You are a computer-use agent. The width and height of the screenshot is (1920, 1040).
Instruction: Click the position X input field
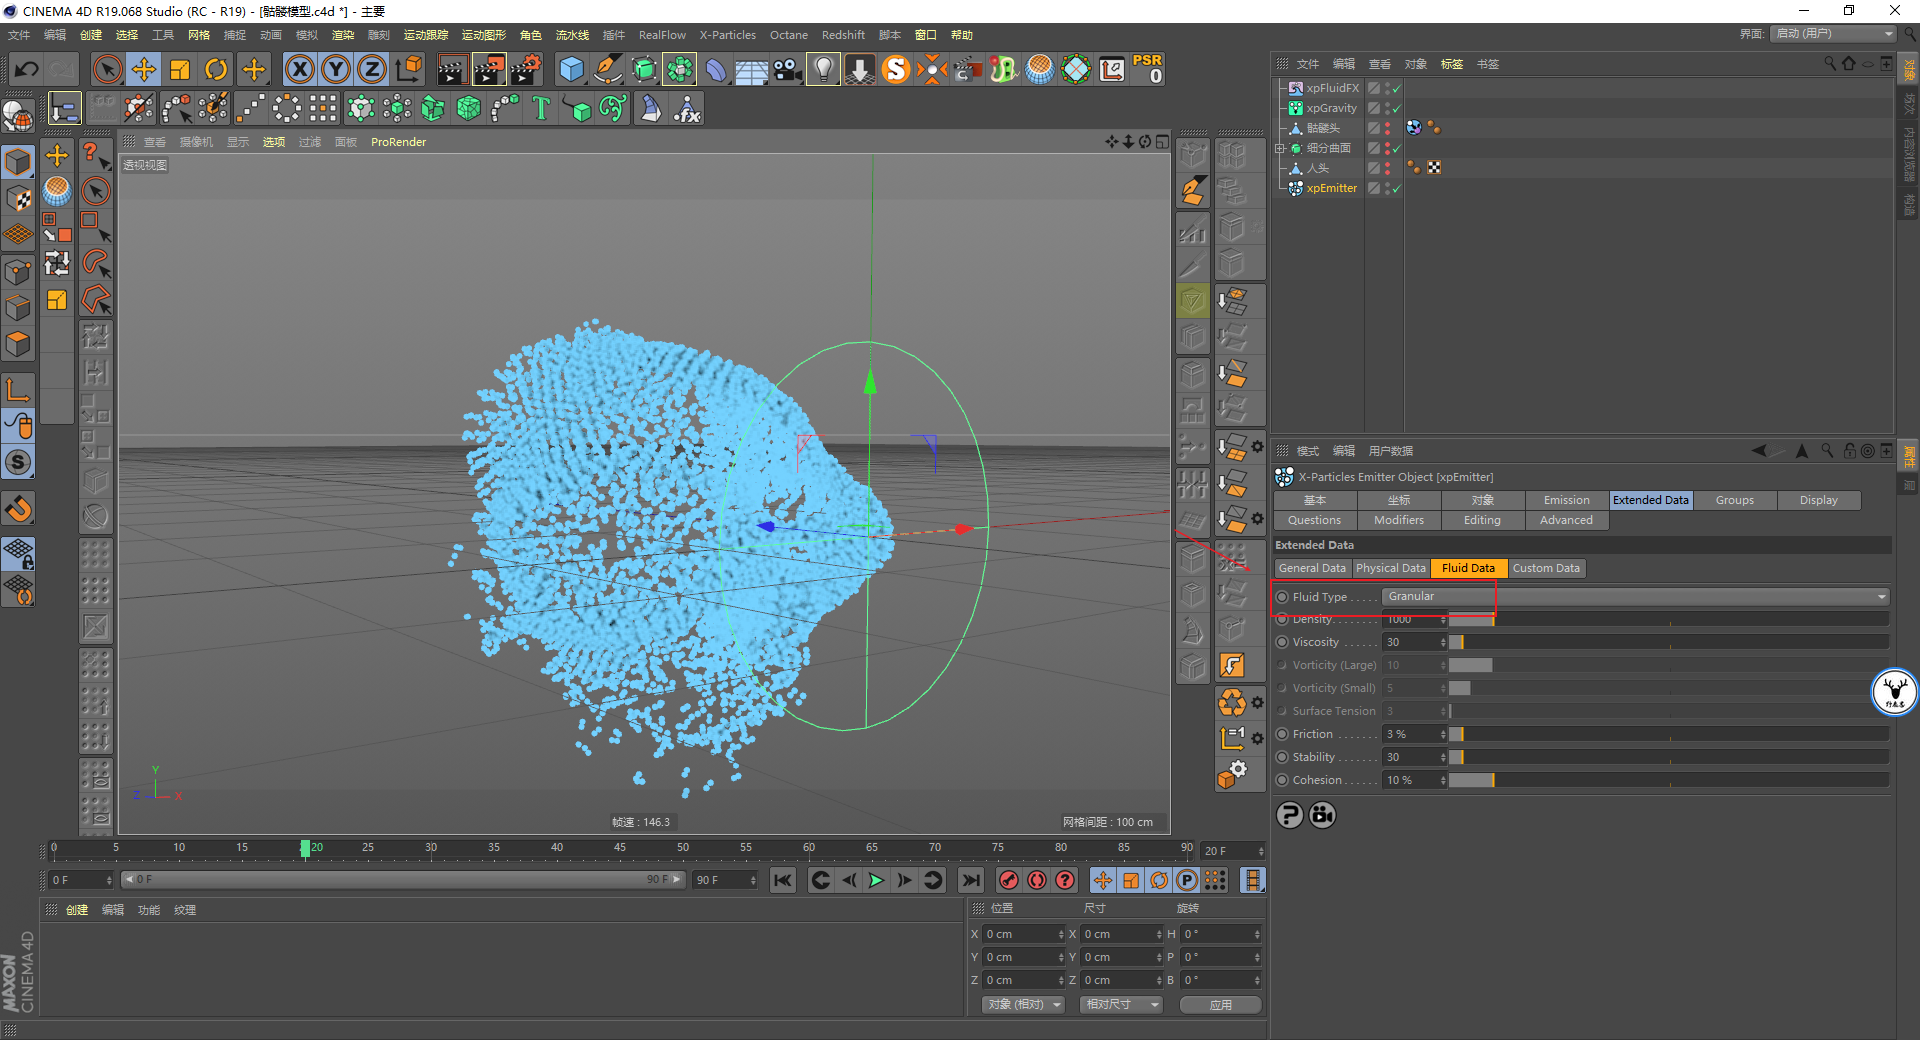[x=1025, y=934]
